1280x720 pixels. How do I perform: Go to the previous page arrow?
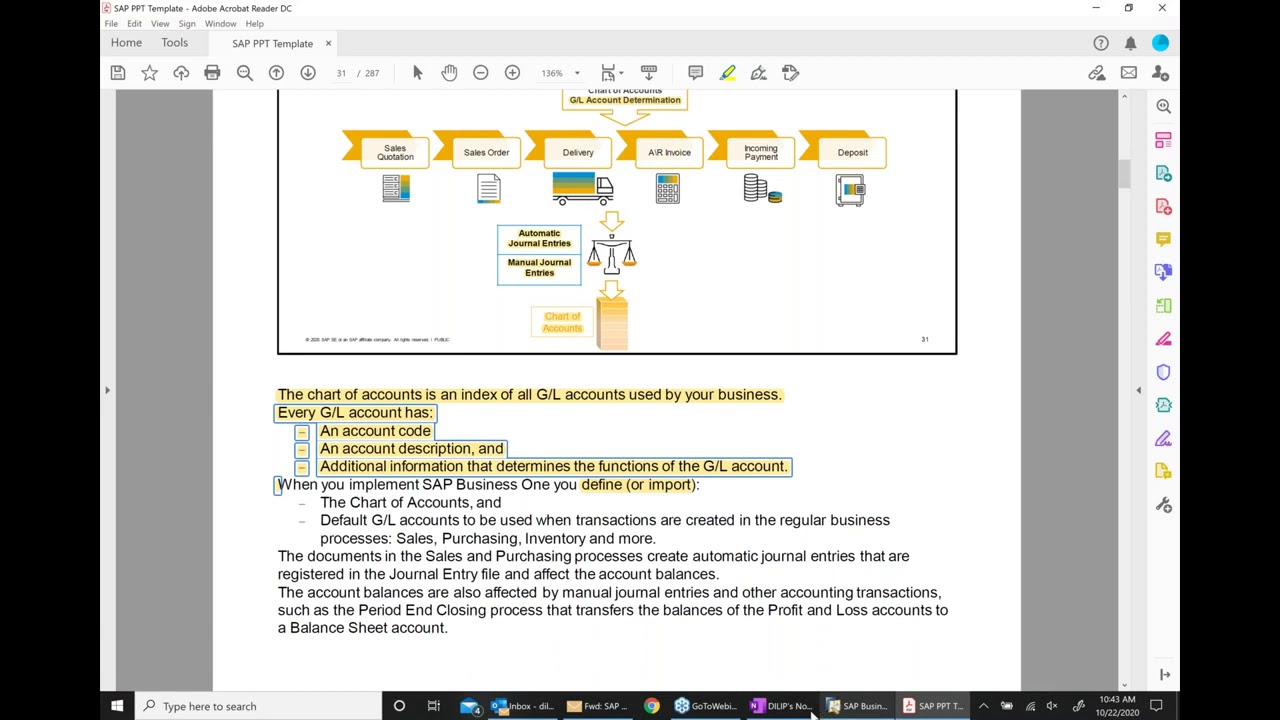pyautogui.click(x=276, y=73)
